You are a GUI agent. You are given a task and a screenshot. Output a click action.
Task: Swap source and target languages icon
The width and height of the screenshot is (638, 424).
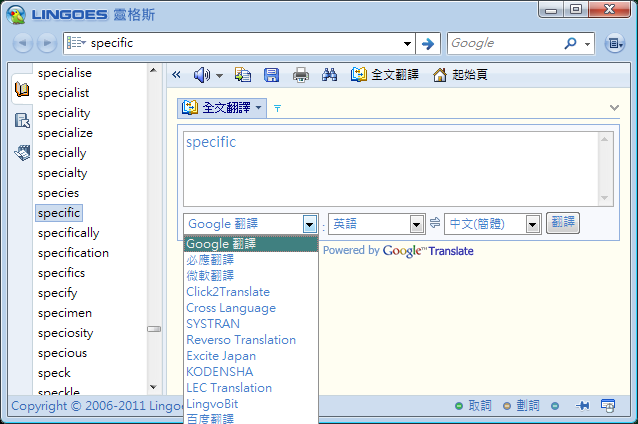[x=435, y=223]
